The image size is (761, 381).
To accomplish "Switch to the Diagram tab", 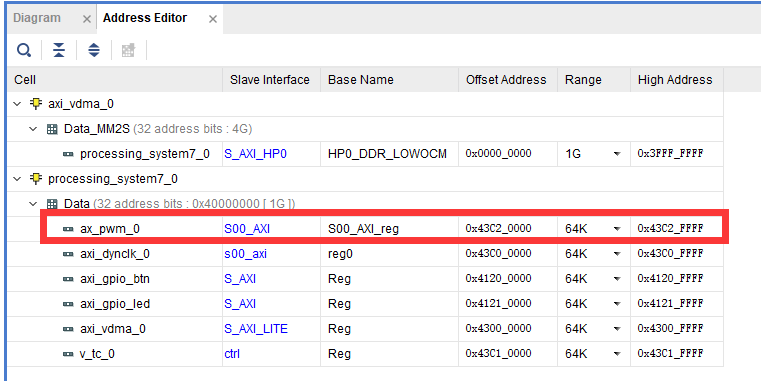I will [x=37, y=18].
